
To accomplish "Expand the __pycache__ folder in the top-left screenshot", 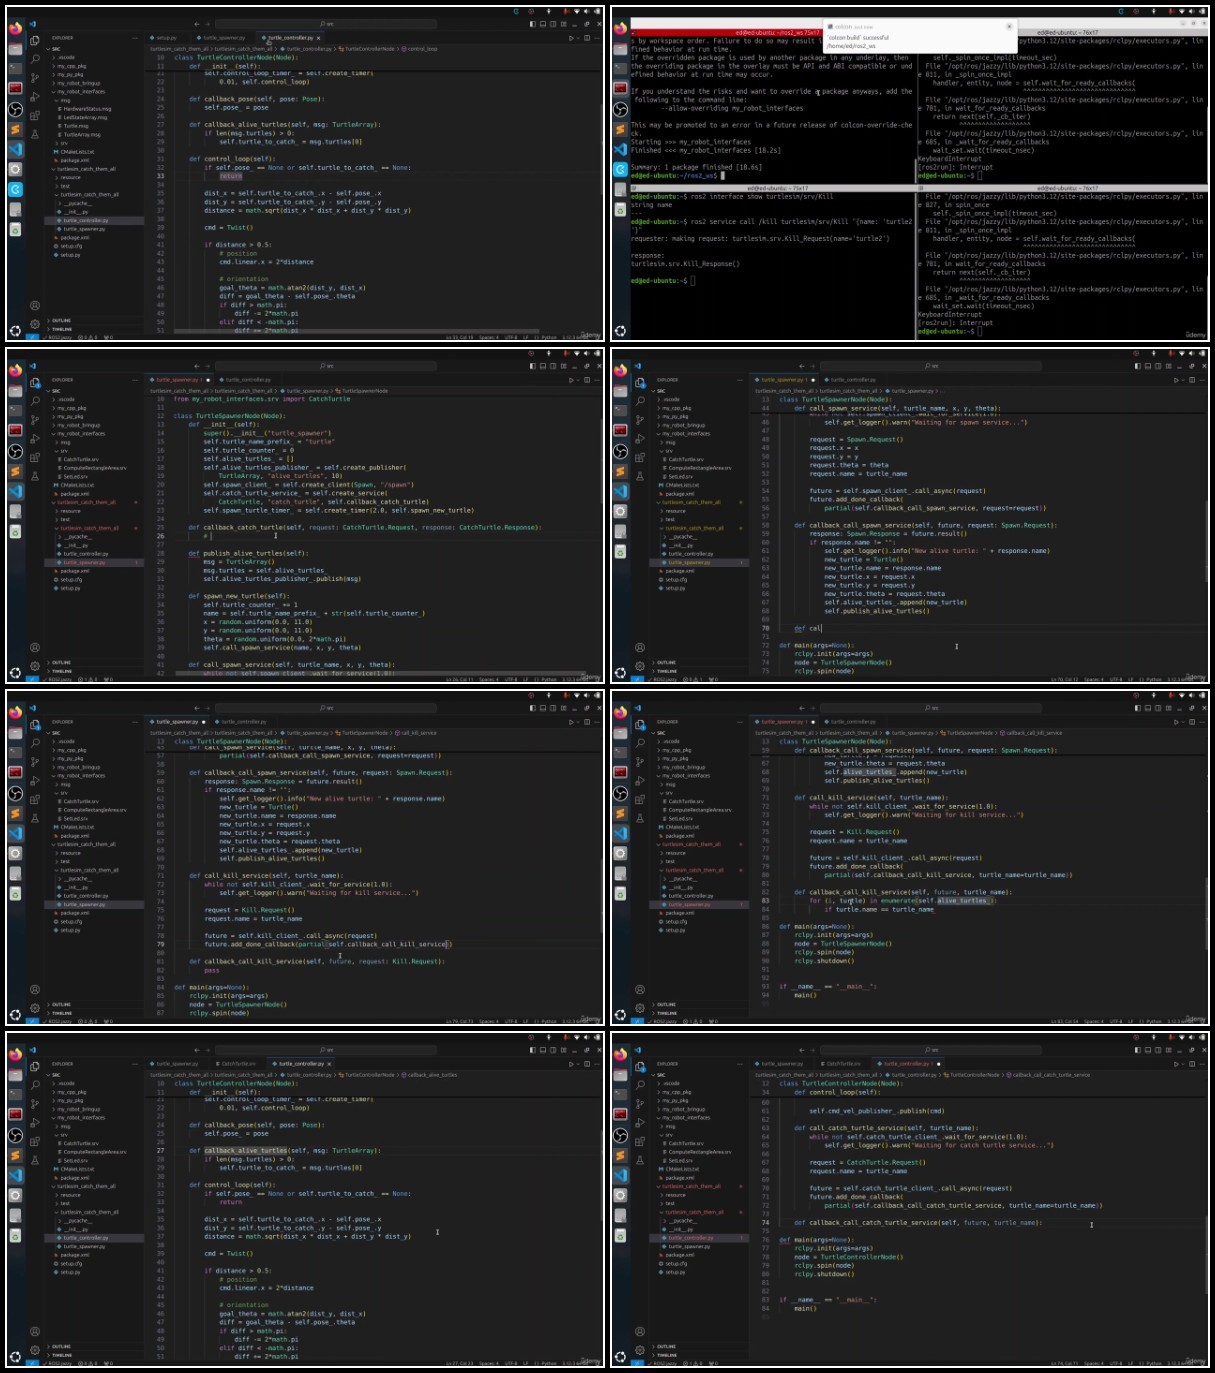I will (x=96, y=203).
